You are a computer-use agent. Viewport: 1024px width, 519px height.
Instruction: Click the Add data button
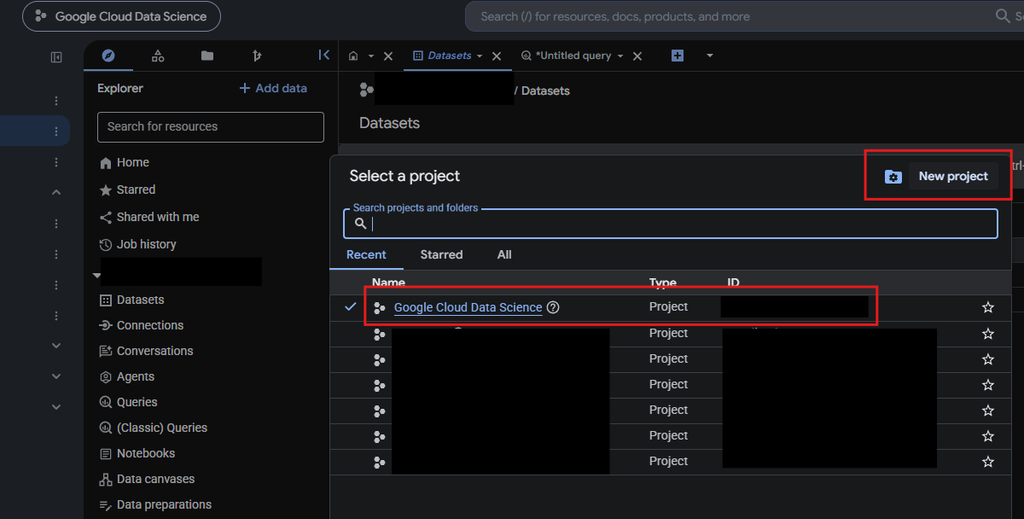273,88
